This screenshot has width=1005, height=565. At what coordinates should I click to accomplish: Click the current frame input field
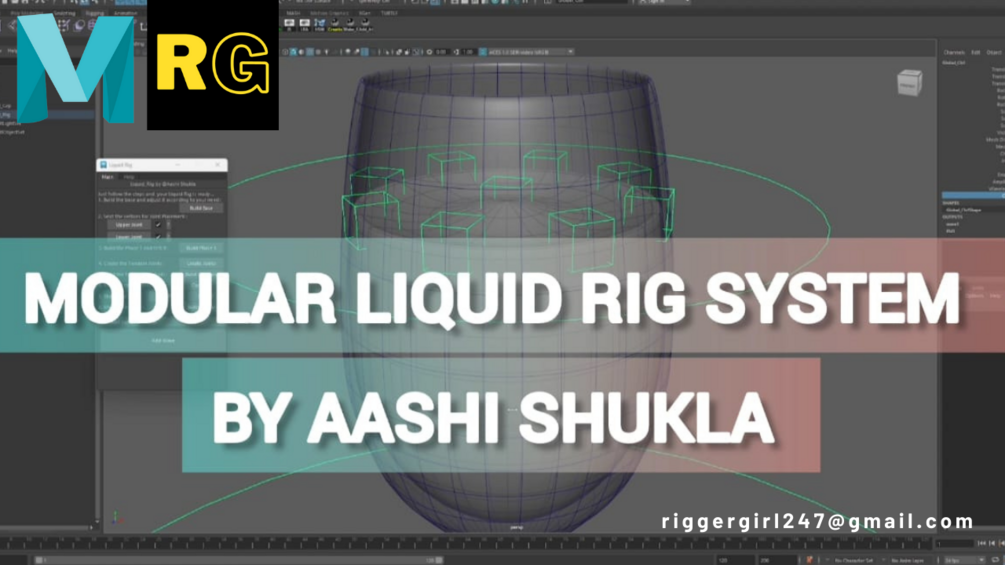pyautogui.click(x=954, y=543)
